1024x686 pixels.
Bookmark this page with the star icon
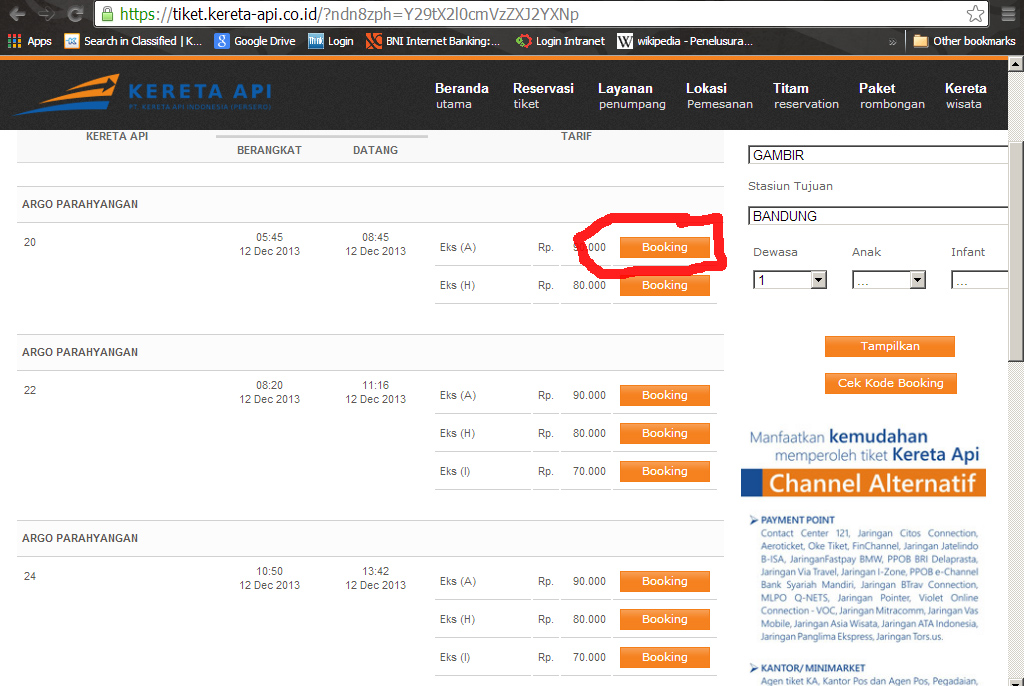(976, 14)
